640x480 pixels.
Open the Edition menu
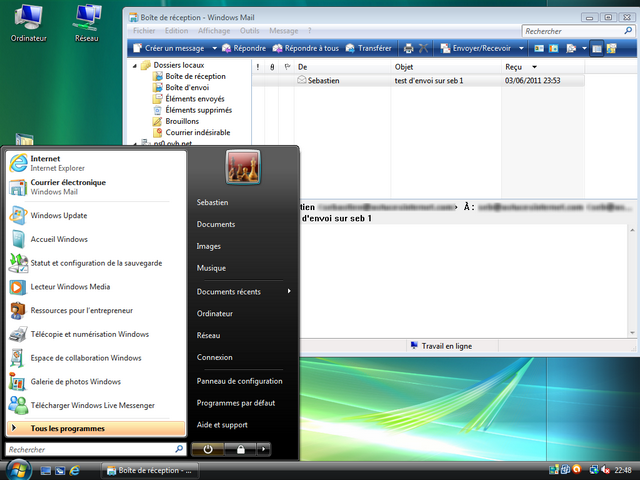coord(176,31)
